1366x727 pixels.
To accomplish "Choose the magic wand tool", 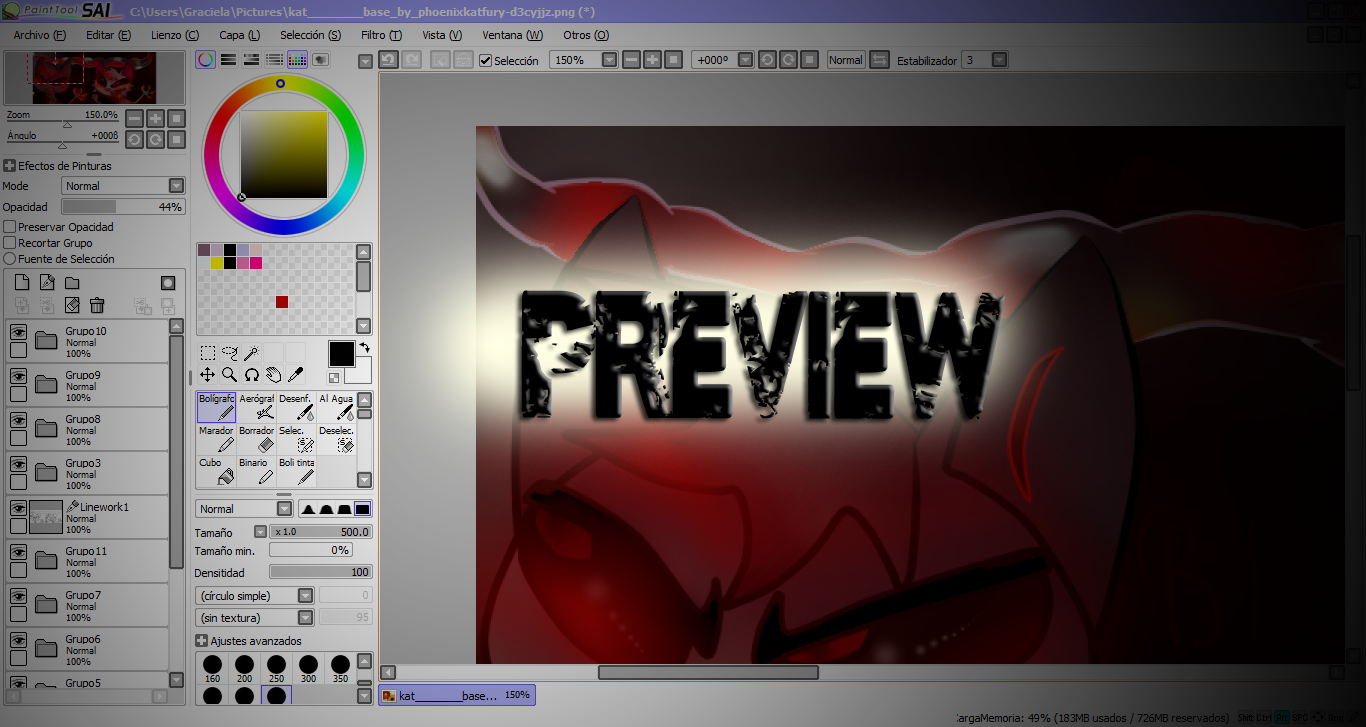I will pyautogui.click(x=251, y=352).
